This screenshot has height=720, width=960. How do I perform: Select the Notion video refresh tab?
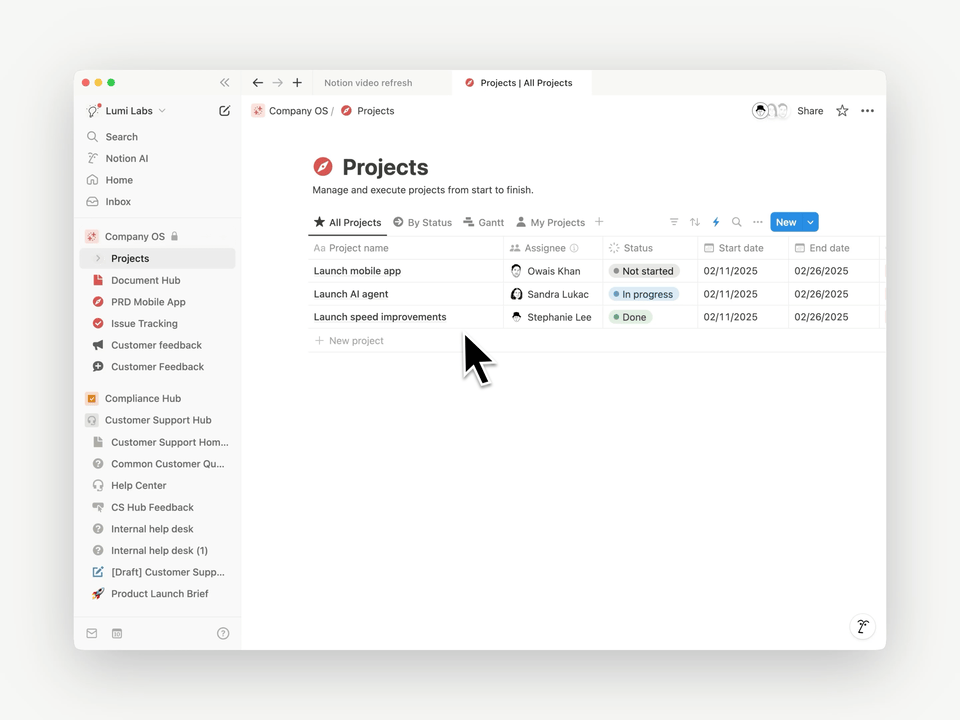pyautogui.click(x=368, y=83)
